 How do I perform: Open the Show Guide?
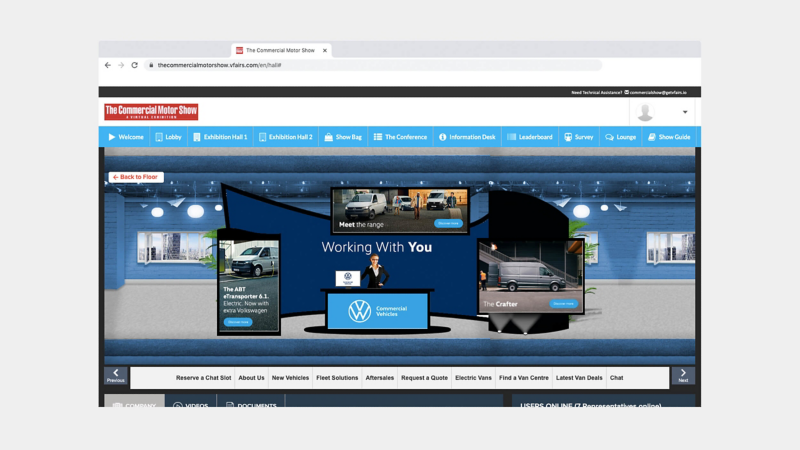[669, 137]
